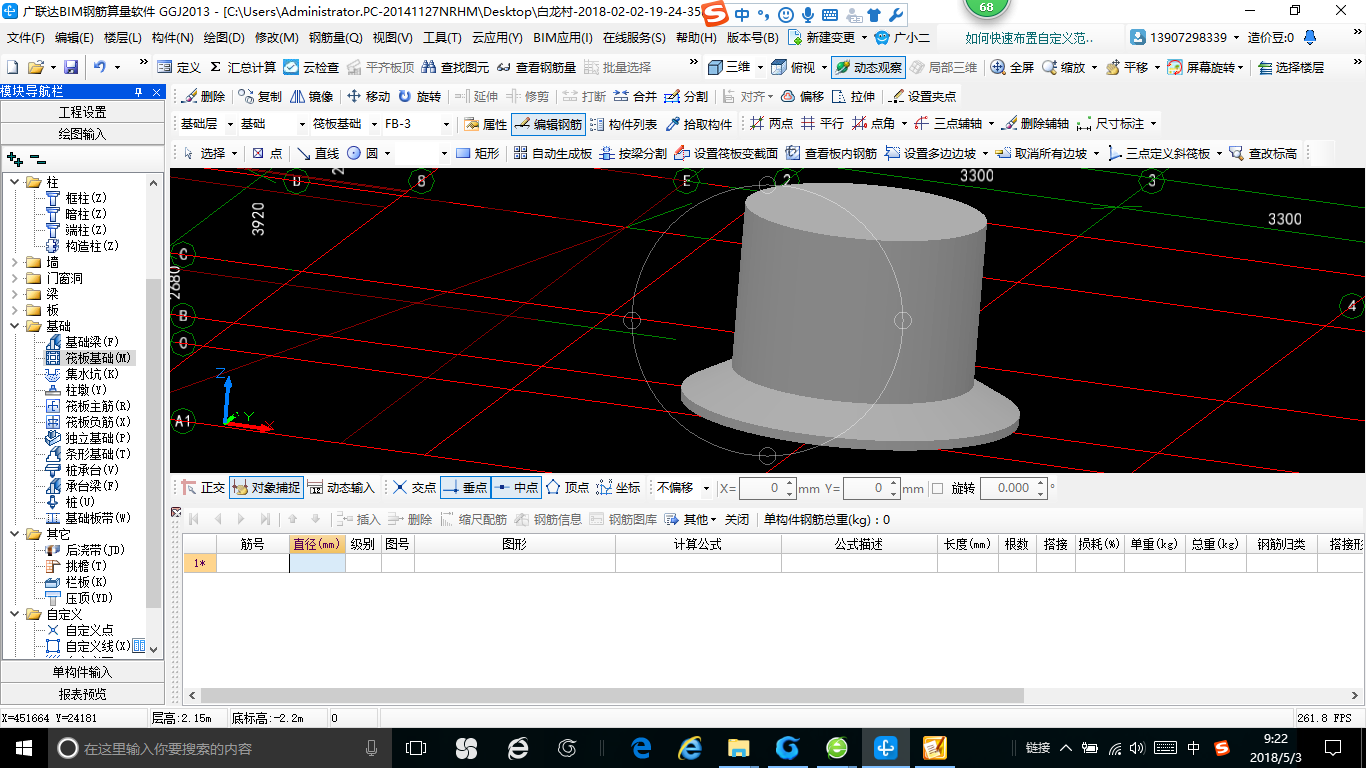The width and height of the screenshot is (1366, 768).
Task: Open the 构件(N) menu
Action: pyautogui.click(x=173, y=37)
